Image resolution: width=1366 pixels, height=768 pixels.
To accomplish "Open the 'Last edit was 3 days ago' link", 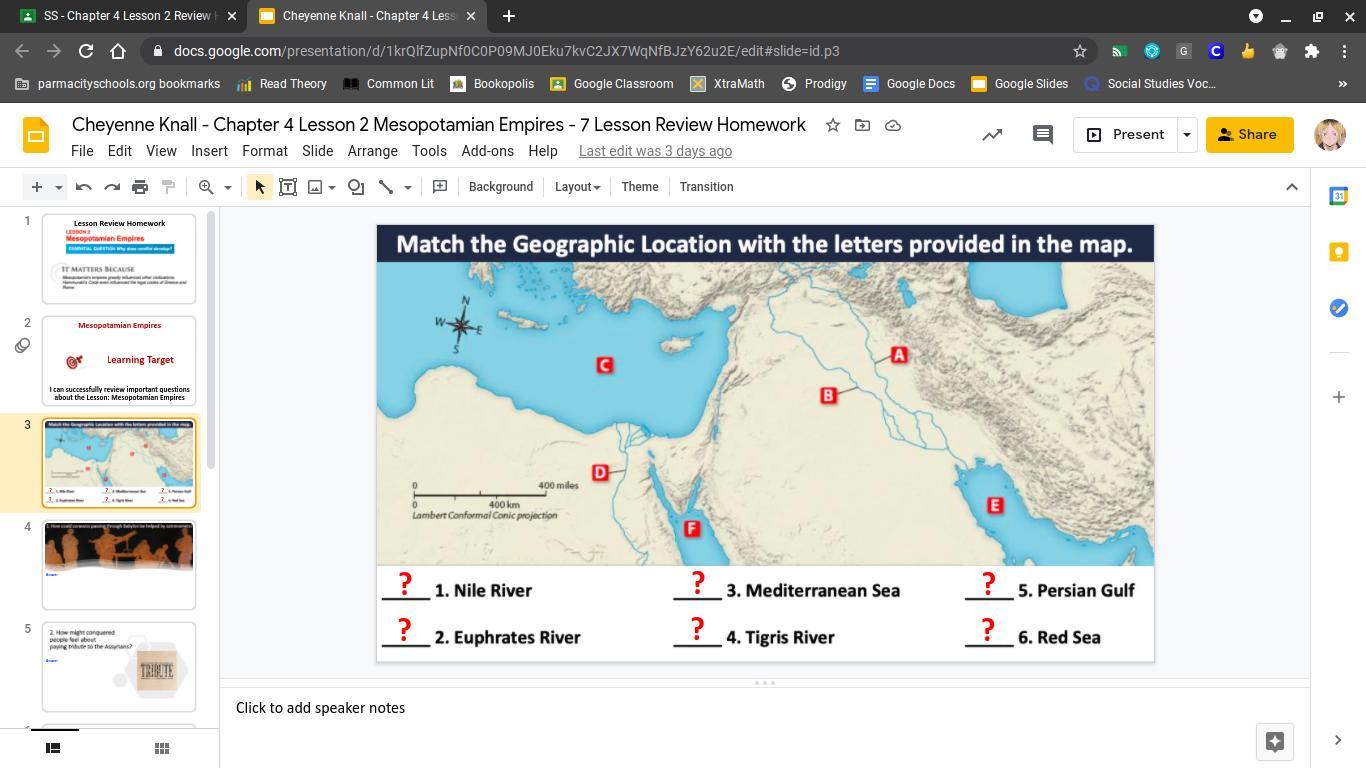I will pos(655,151).
